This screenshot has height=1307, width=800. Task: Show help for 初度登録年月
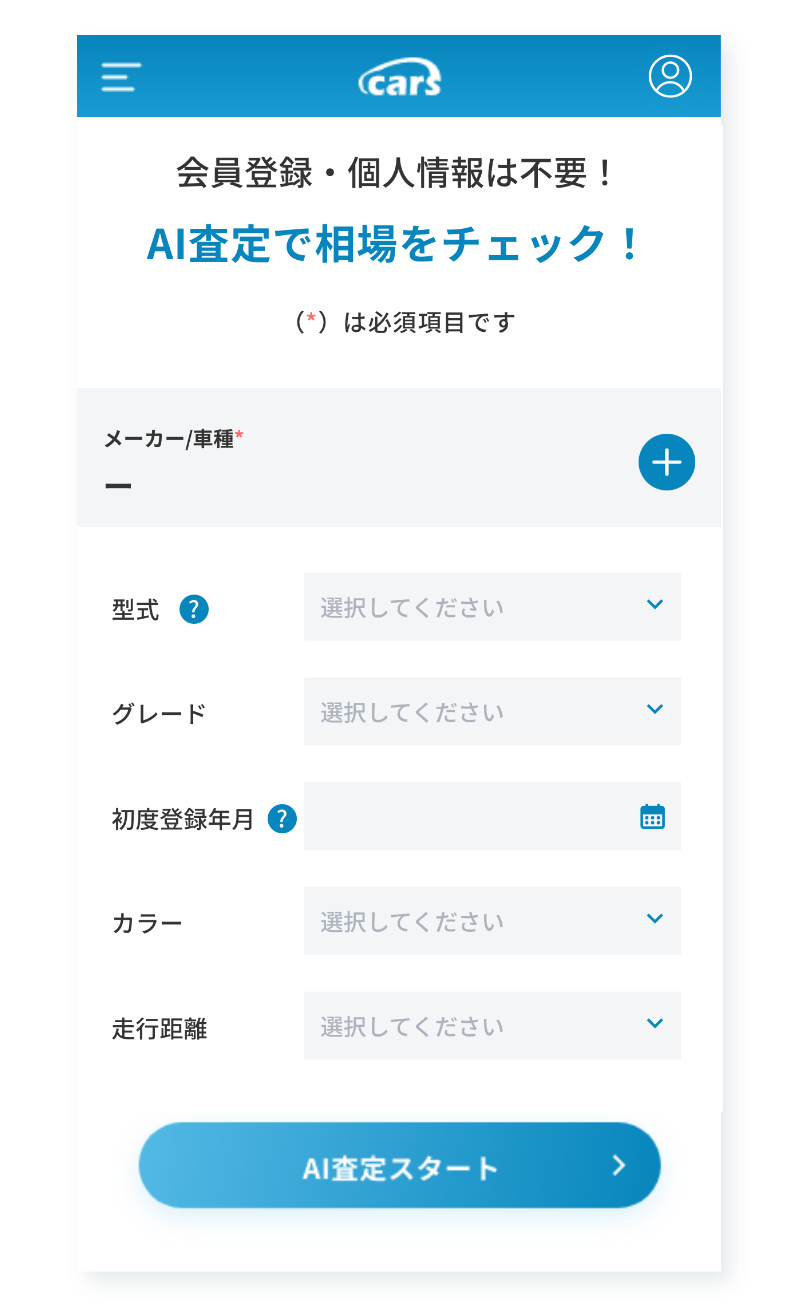(283, 819)
